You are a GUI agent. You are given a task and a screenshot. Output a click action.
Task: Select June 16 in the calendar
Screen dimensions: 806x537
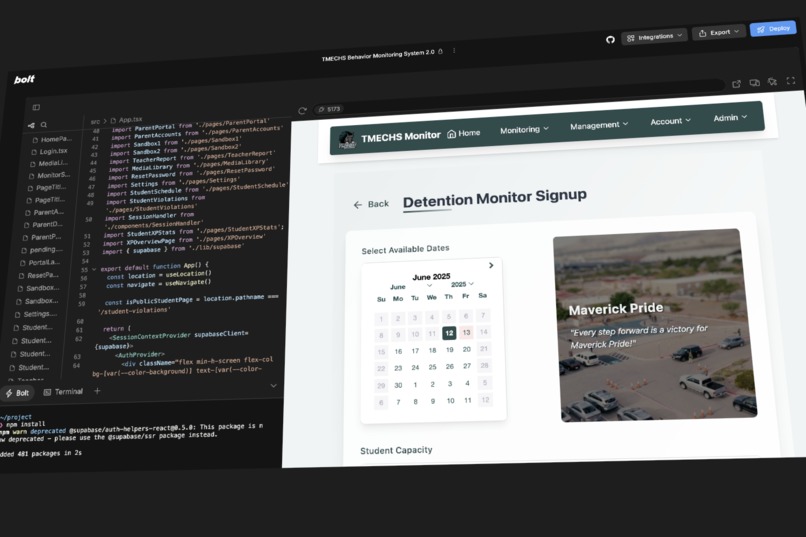[398, 351]
